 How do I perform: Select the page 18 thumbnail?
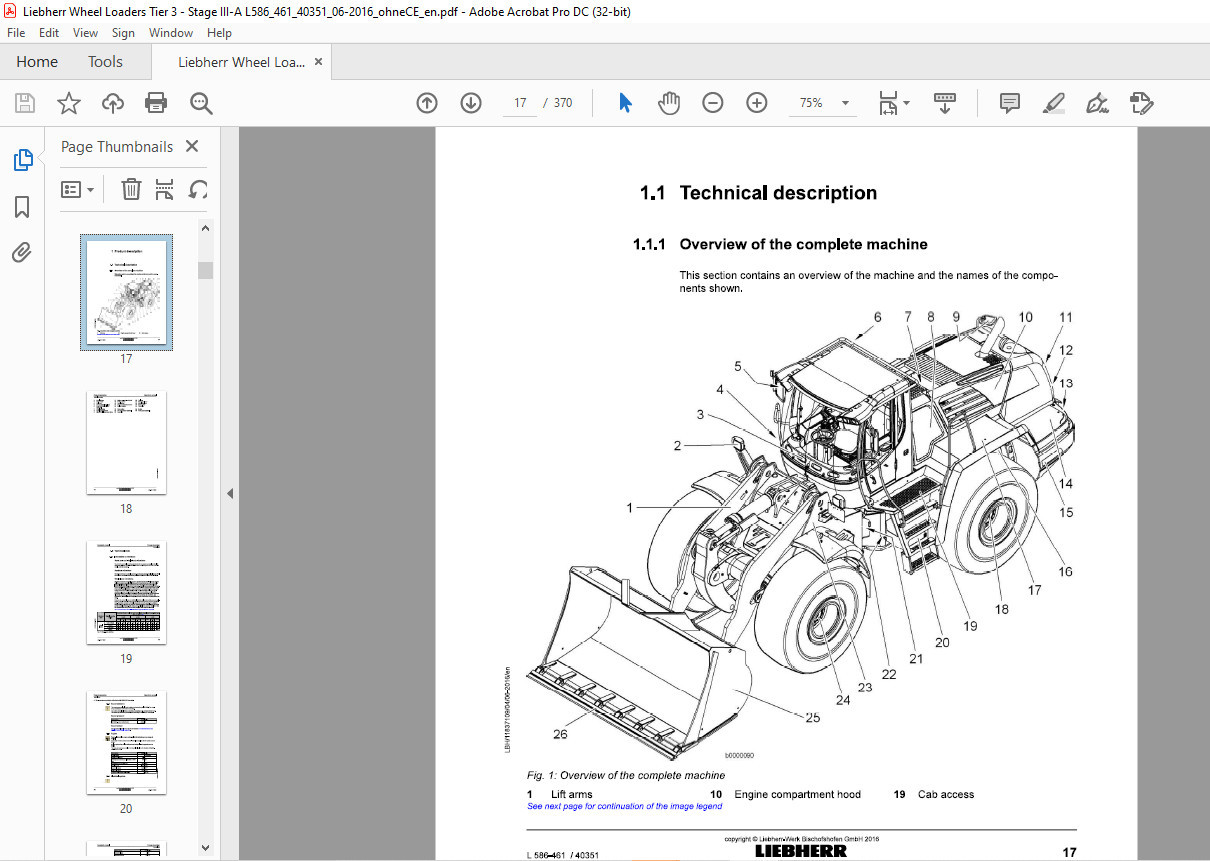click(x=127, y=442)
